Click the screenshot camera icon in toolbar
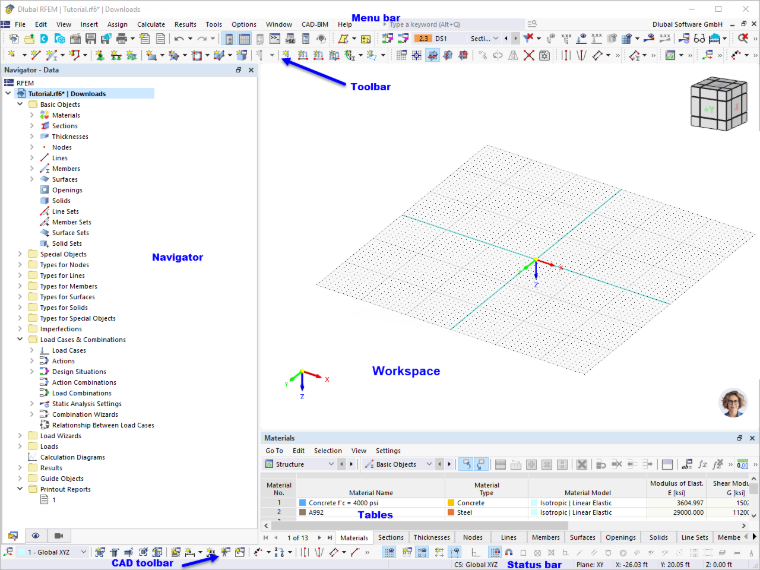The image size is (760, 570). click(544, 56)
